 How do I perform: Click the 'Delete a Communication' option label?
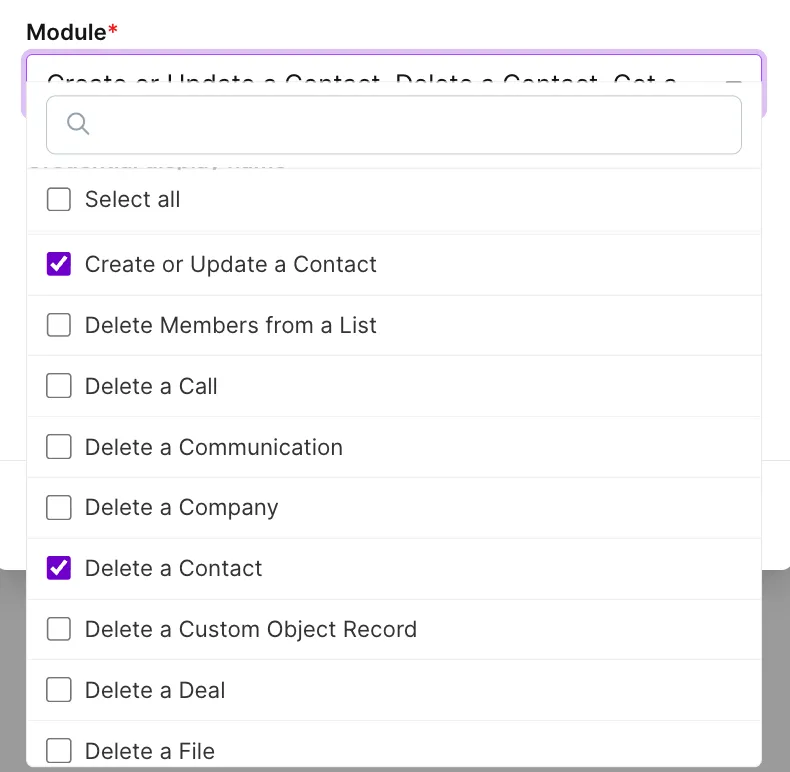pos(214,447)
